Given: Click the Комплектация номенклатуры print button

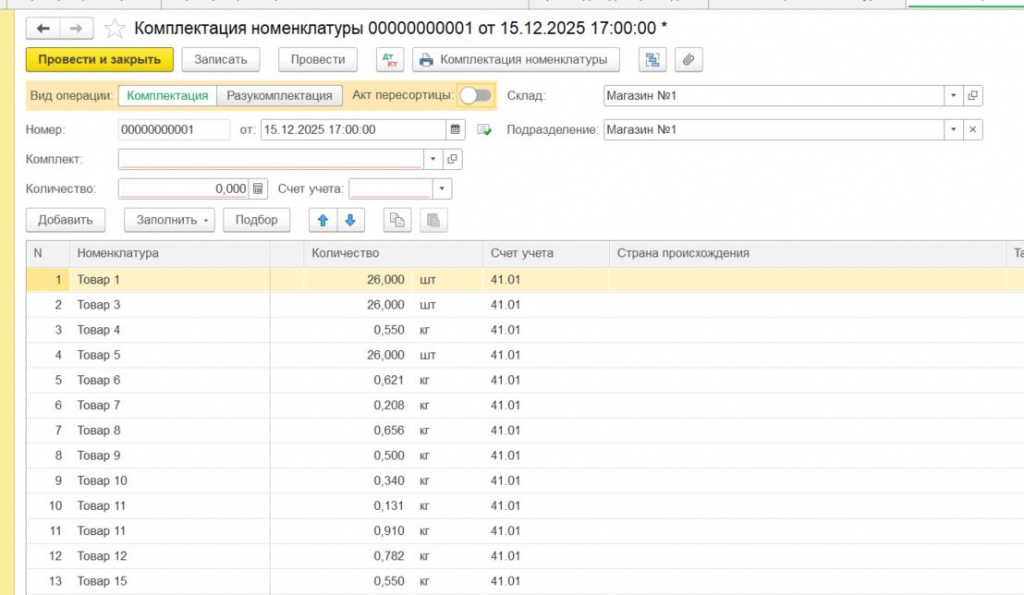Looking at the screenshot, I should 515,60.
